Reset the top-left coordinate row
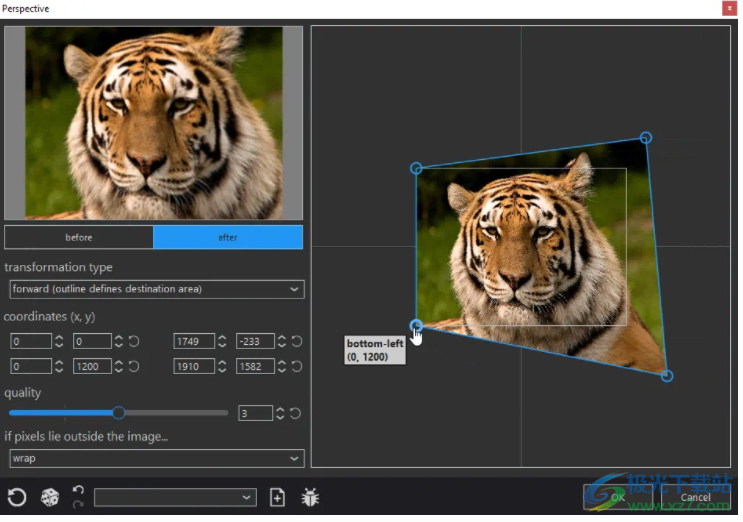Image resolution: width=743 pixels, height=522 pixels. pos(134,341)
